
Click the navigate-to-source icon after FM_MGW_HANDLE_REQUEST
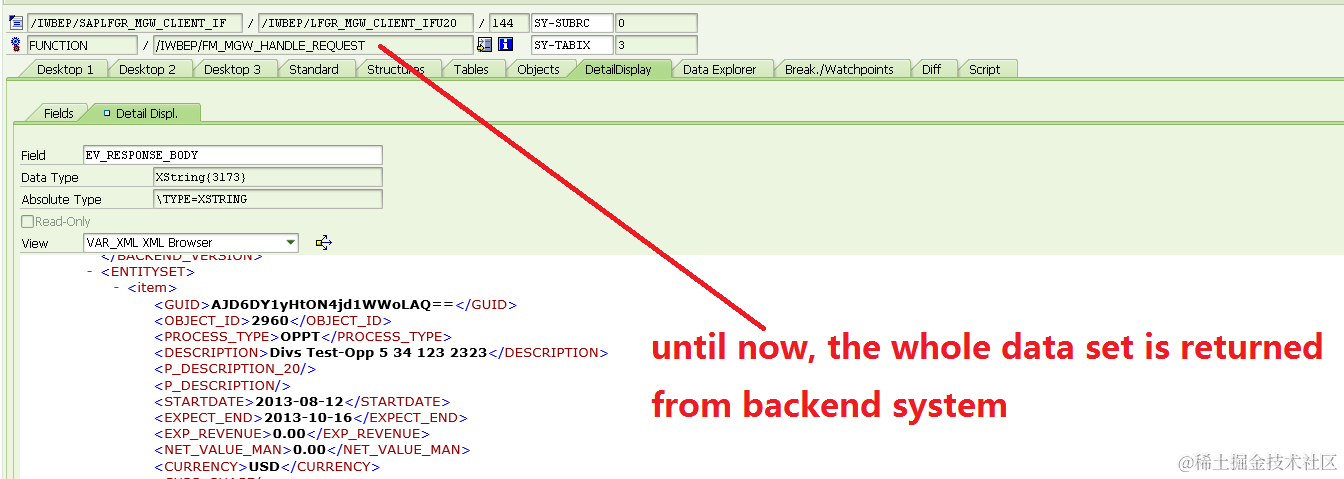[x=485, y=45]
